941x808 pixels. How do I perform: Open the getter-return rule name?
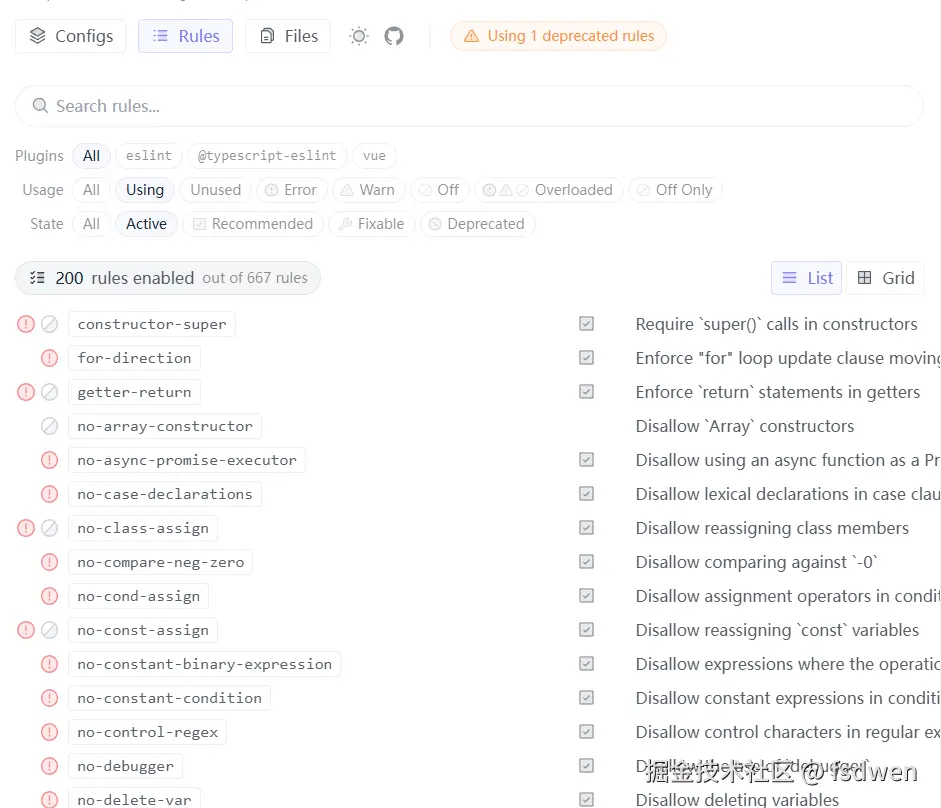(x=134, y=392)
